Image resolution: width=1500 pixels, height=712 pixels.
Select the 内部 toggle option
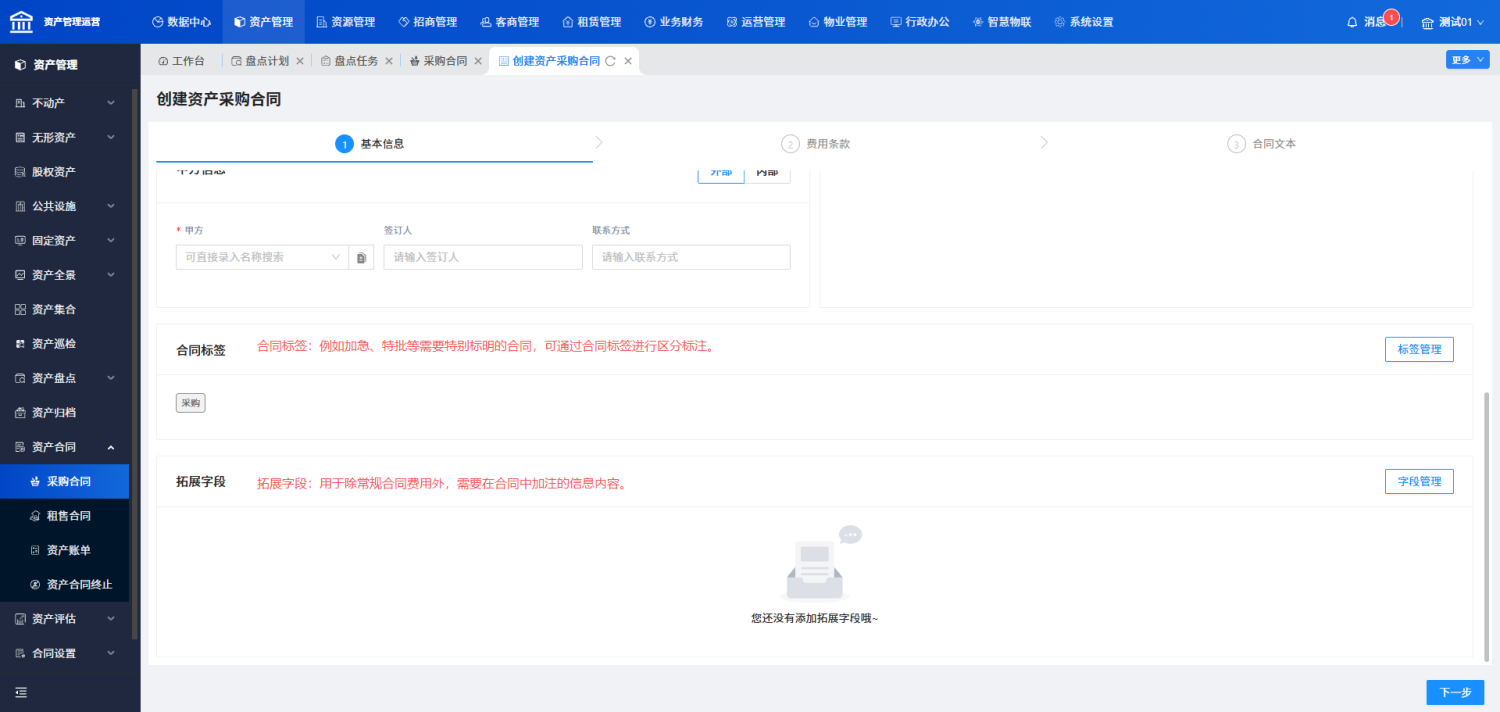point(767,173)
